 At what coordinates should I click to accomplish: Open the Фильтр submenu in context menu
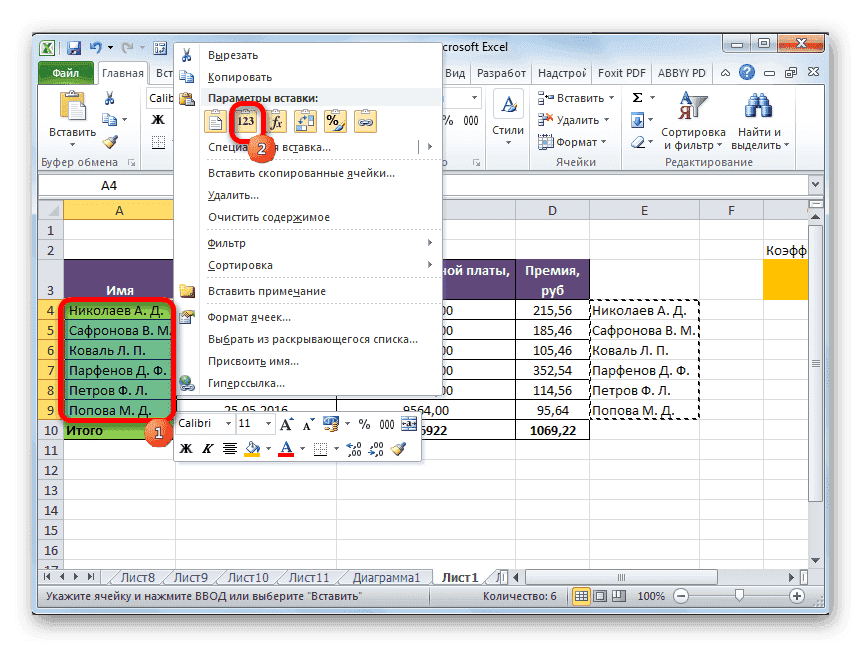pyautogui.click(x=228, y=243)
